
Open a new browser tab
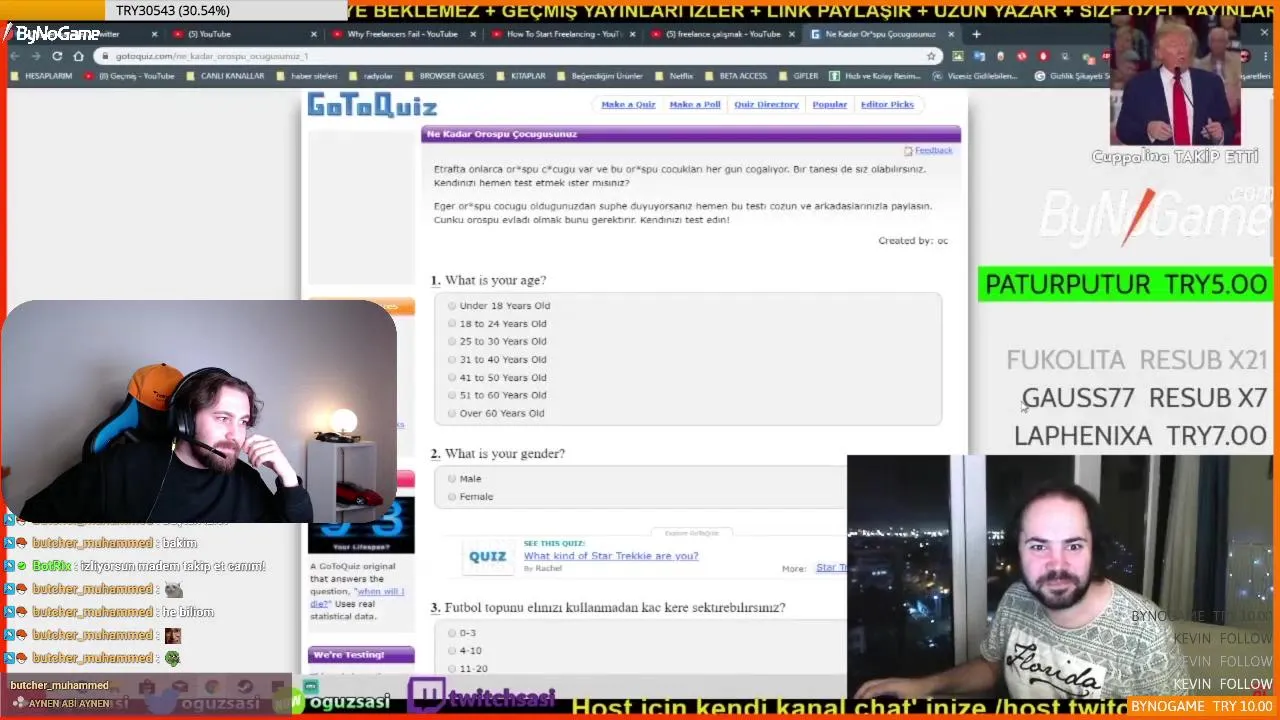pyautogui.click(x=976, y=34)
